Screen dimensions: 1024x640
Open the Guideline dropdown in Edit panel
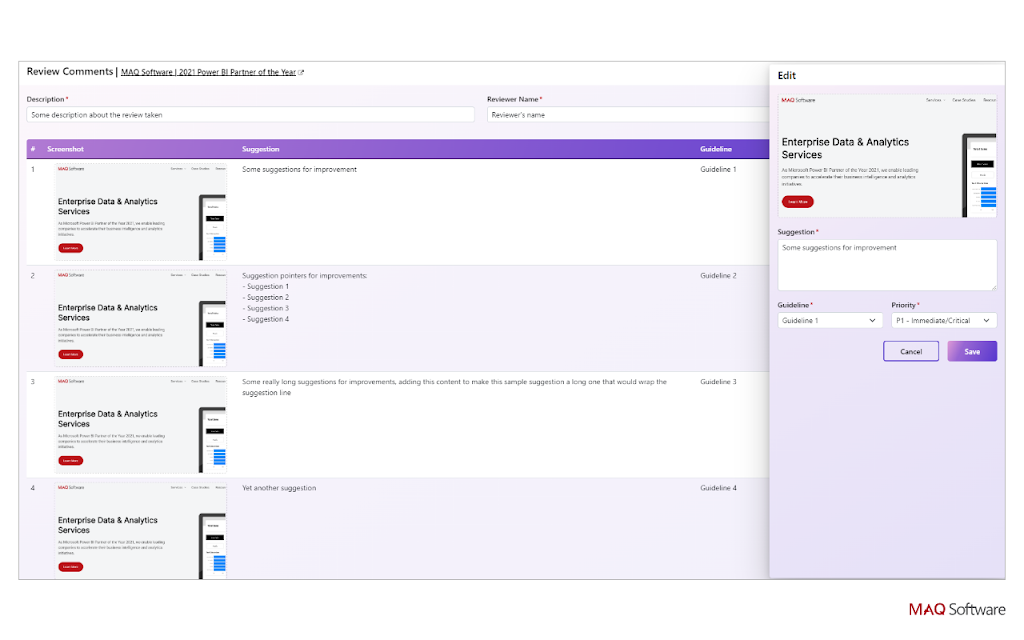click(x=829, y=321)
